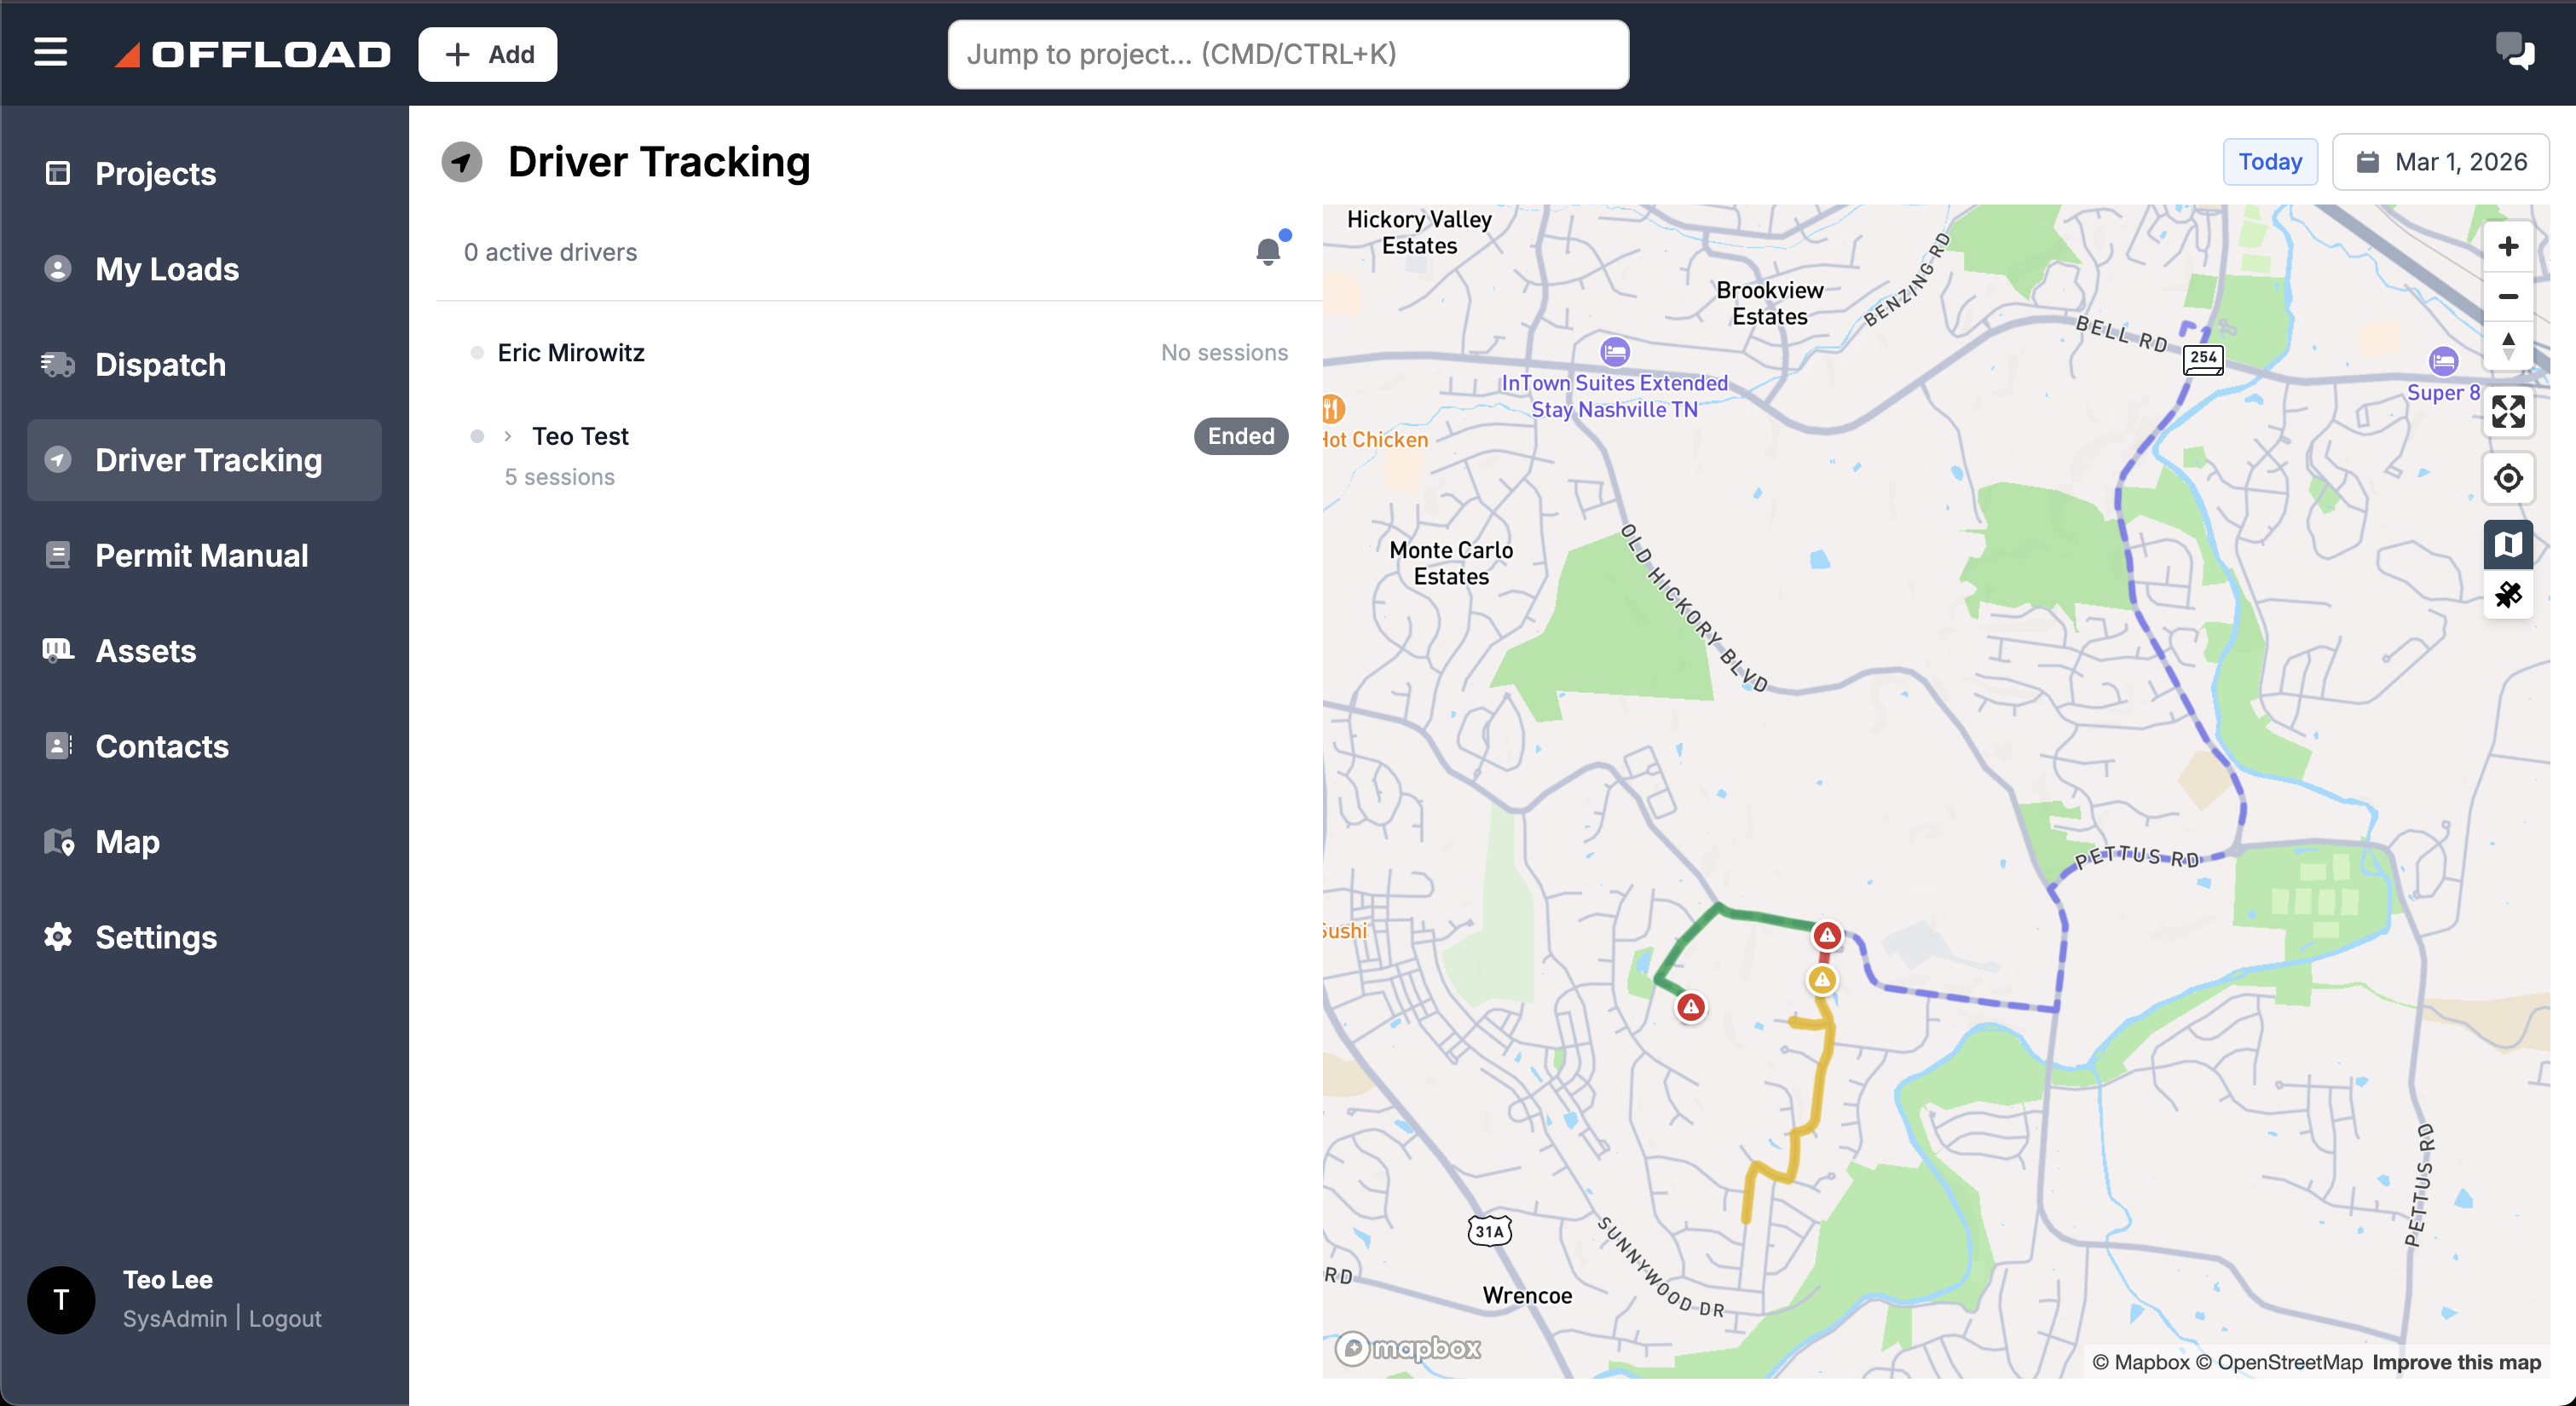
Task: Click the Add button
Action: point(488,54)
